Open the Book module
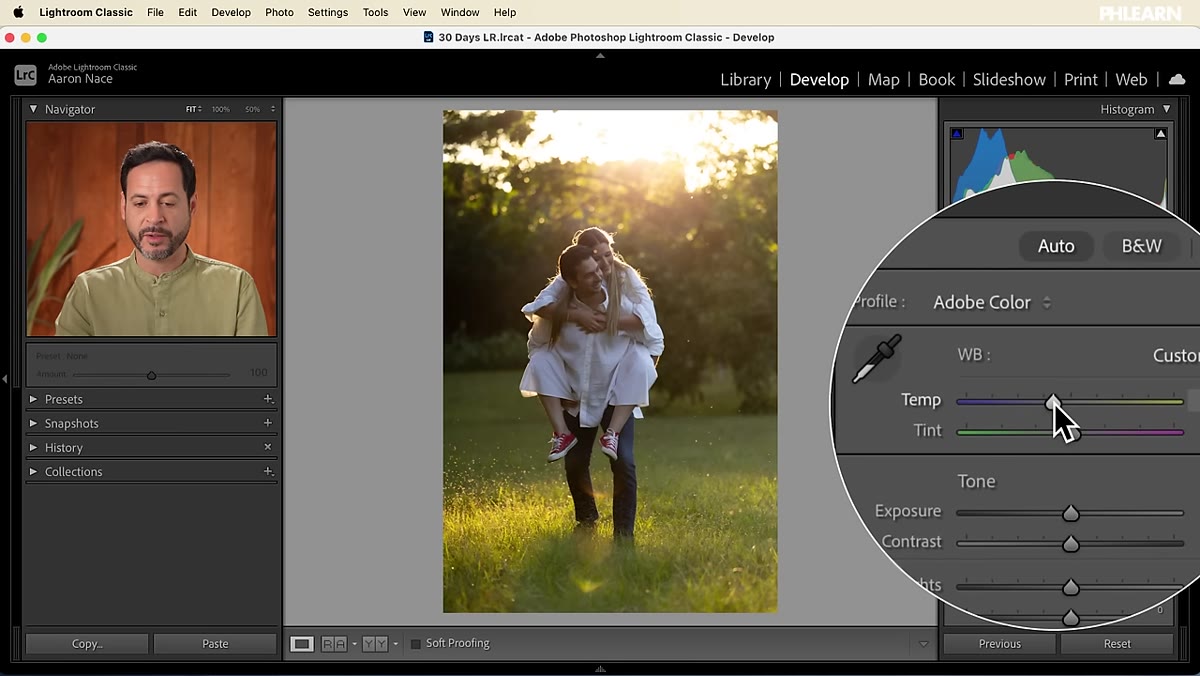 pos(937,79)
